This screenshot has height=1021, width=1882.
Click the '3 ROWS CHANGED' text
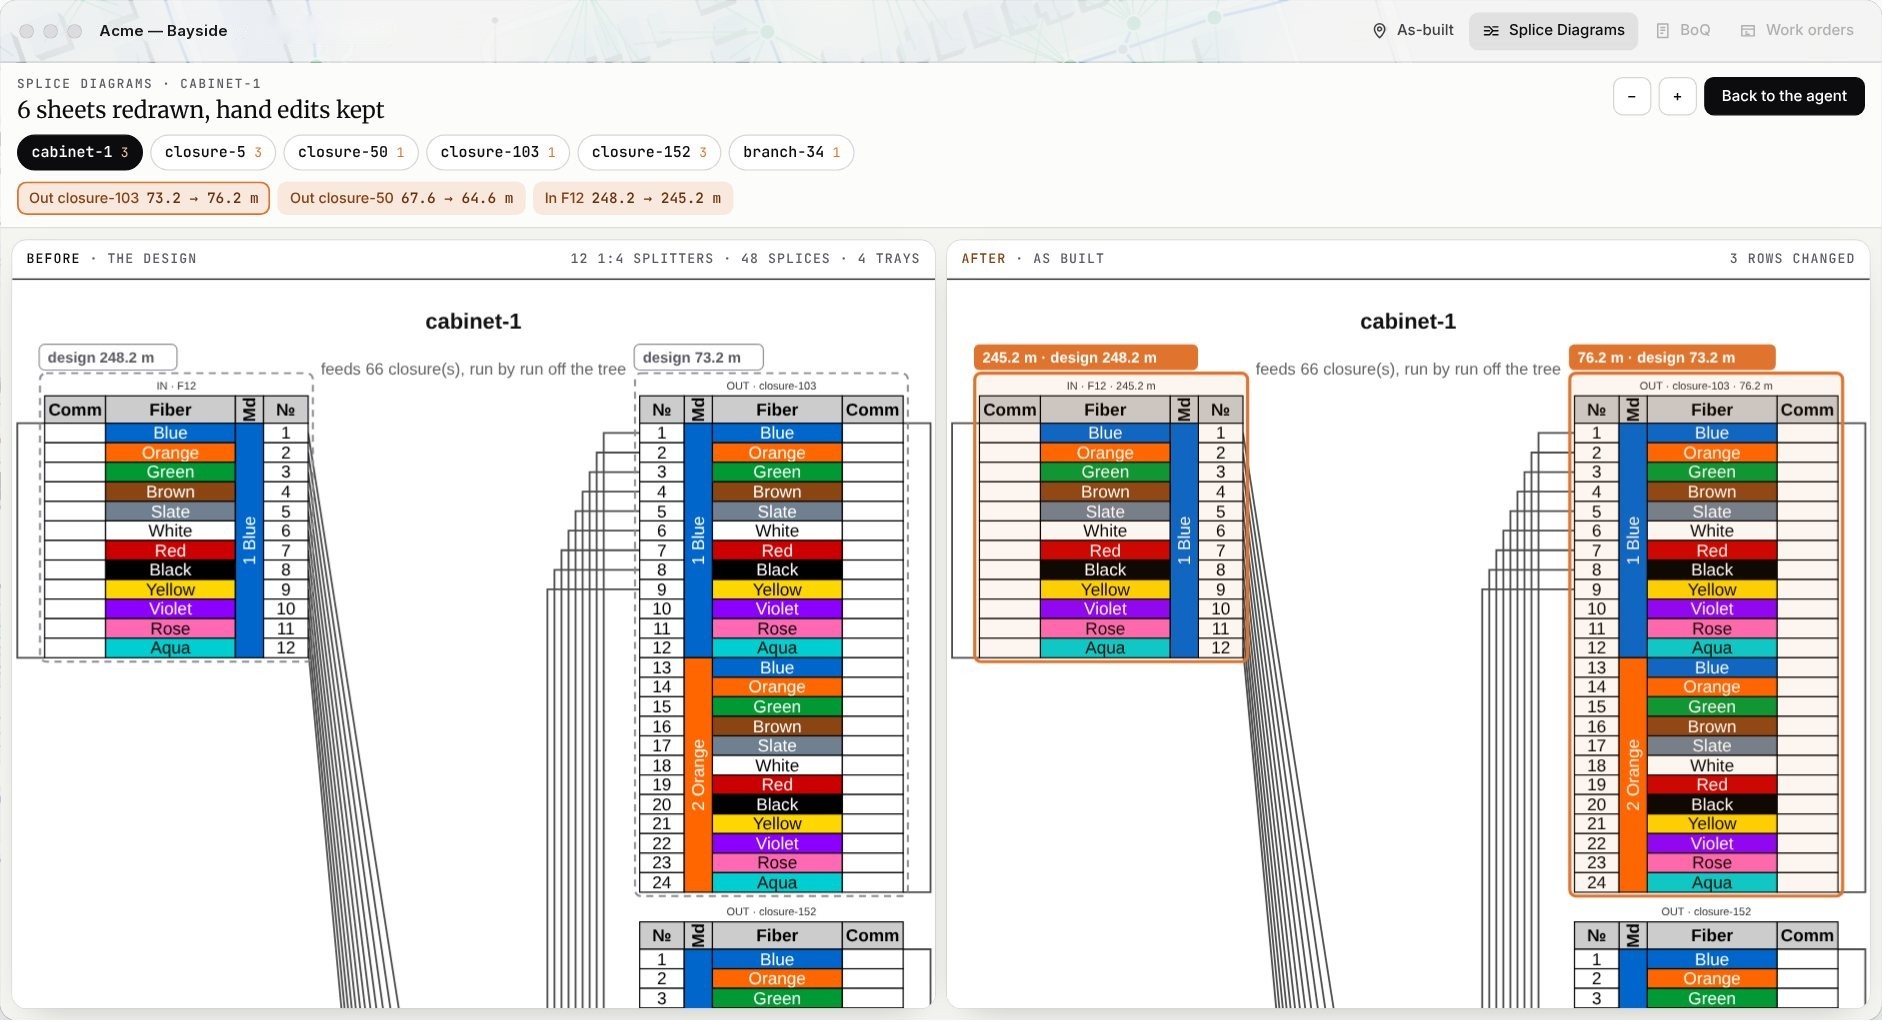point(1792,259)
